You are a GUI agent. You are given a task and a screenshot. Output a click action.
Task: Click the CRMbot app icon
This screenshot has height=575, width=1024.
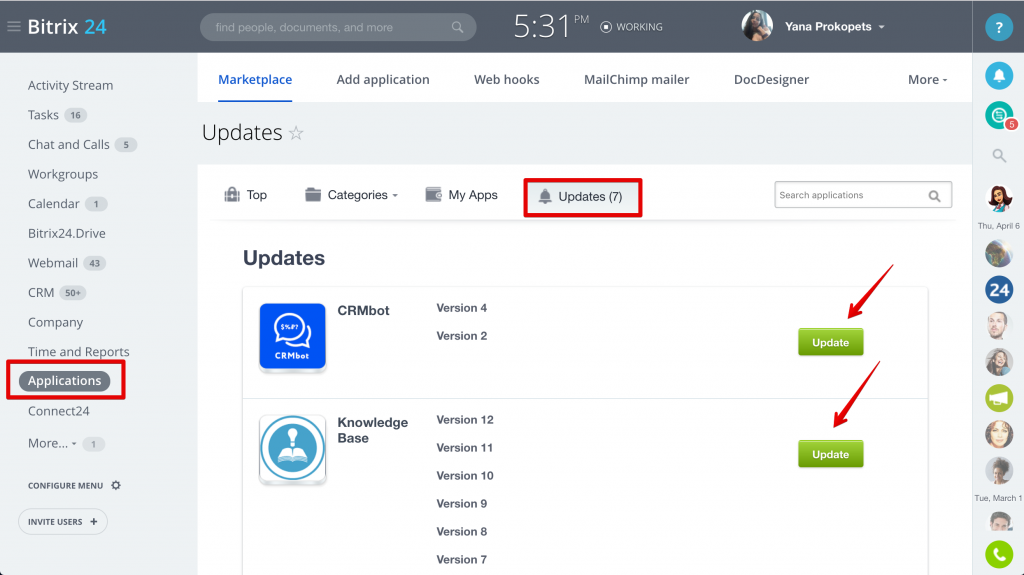[293, 337]
